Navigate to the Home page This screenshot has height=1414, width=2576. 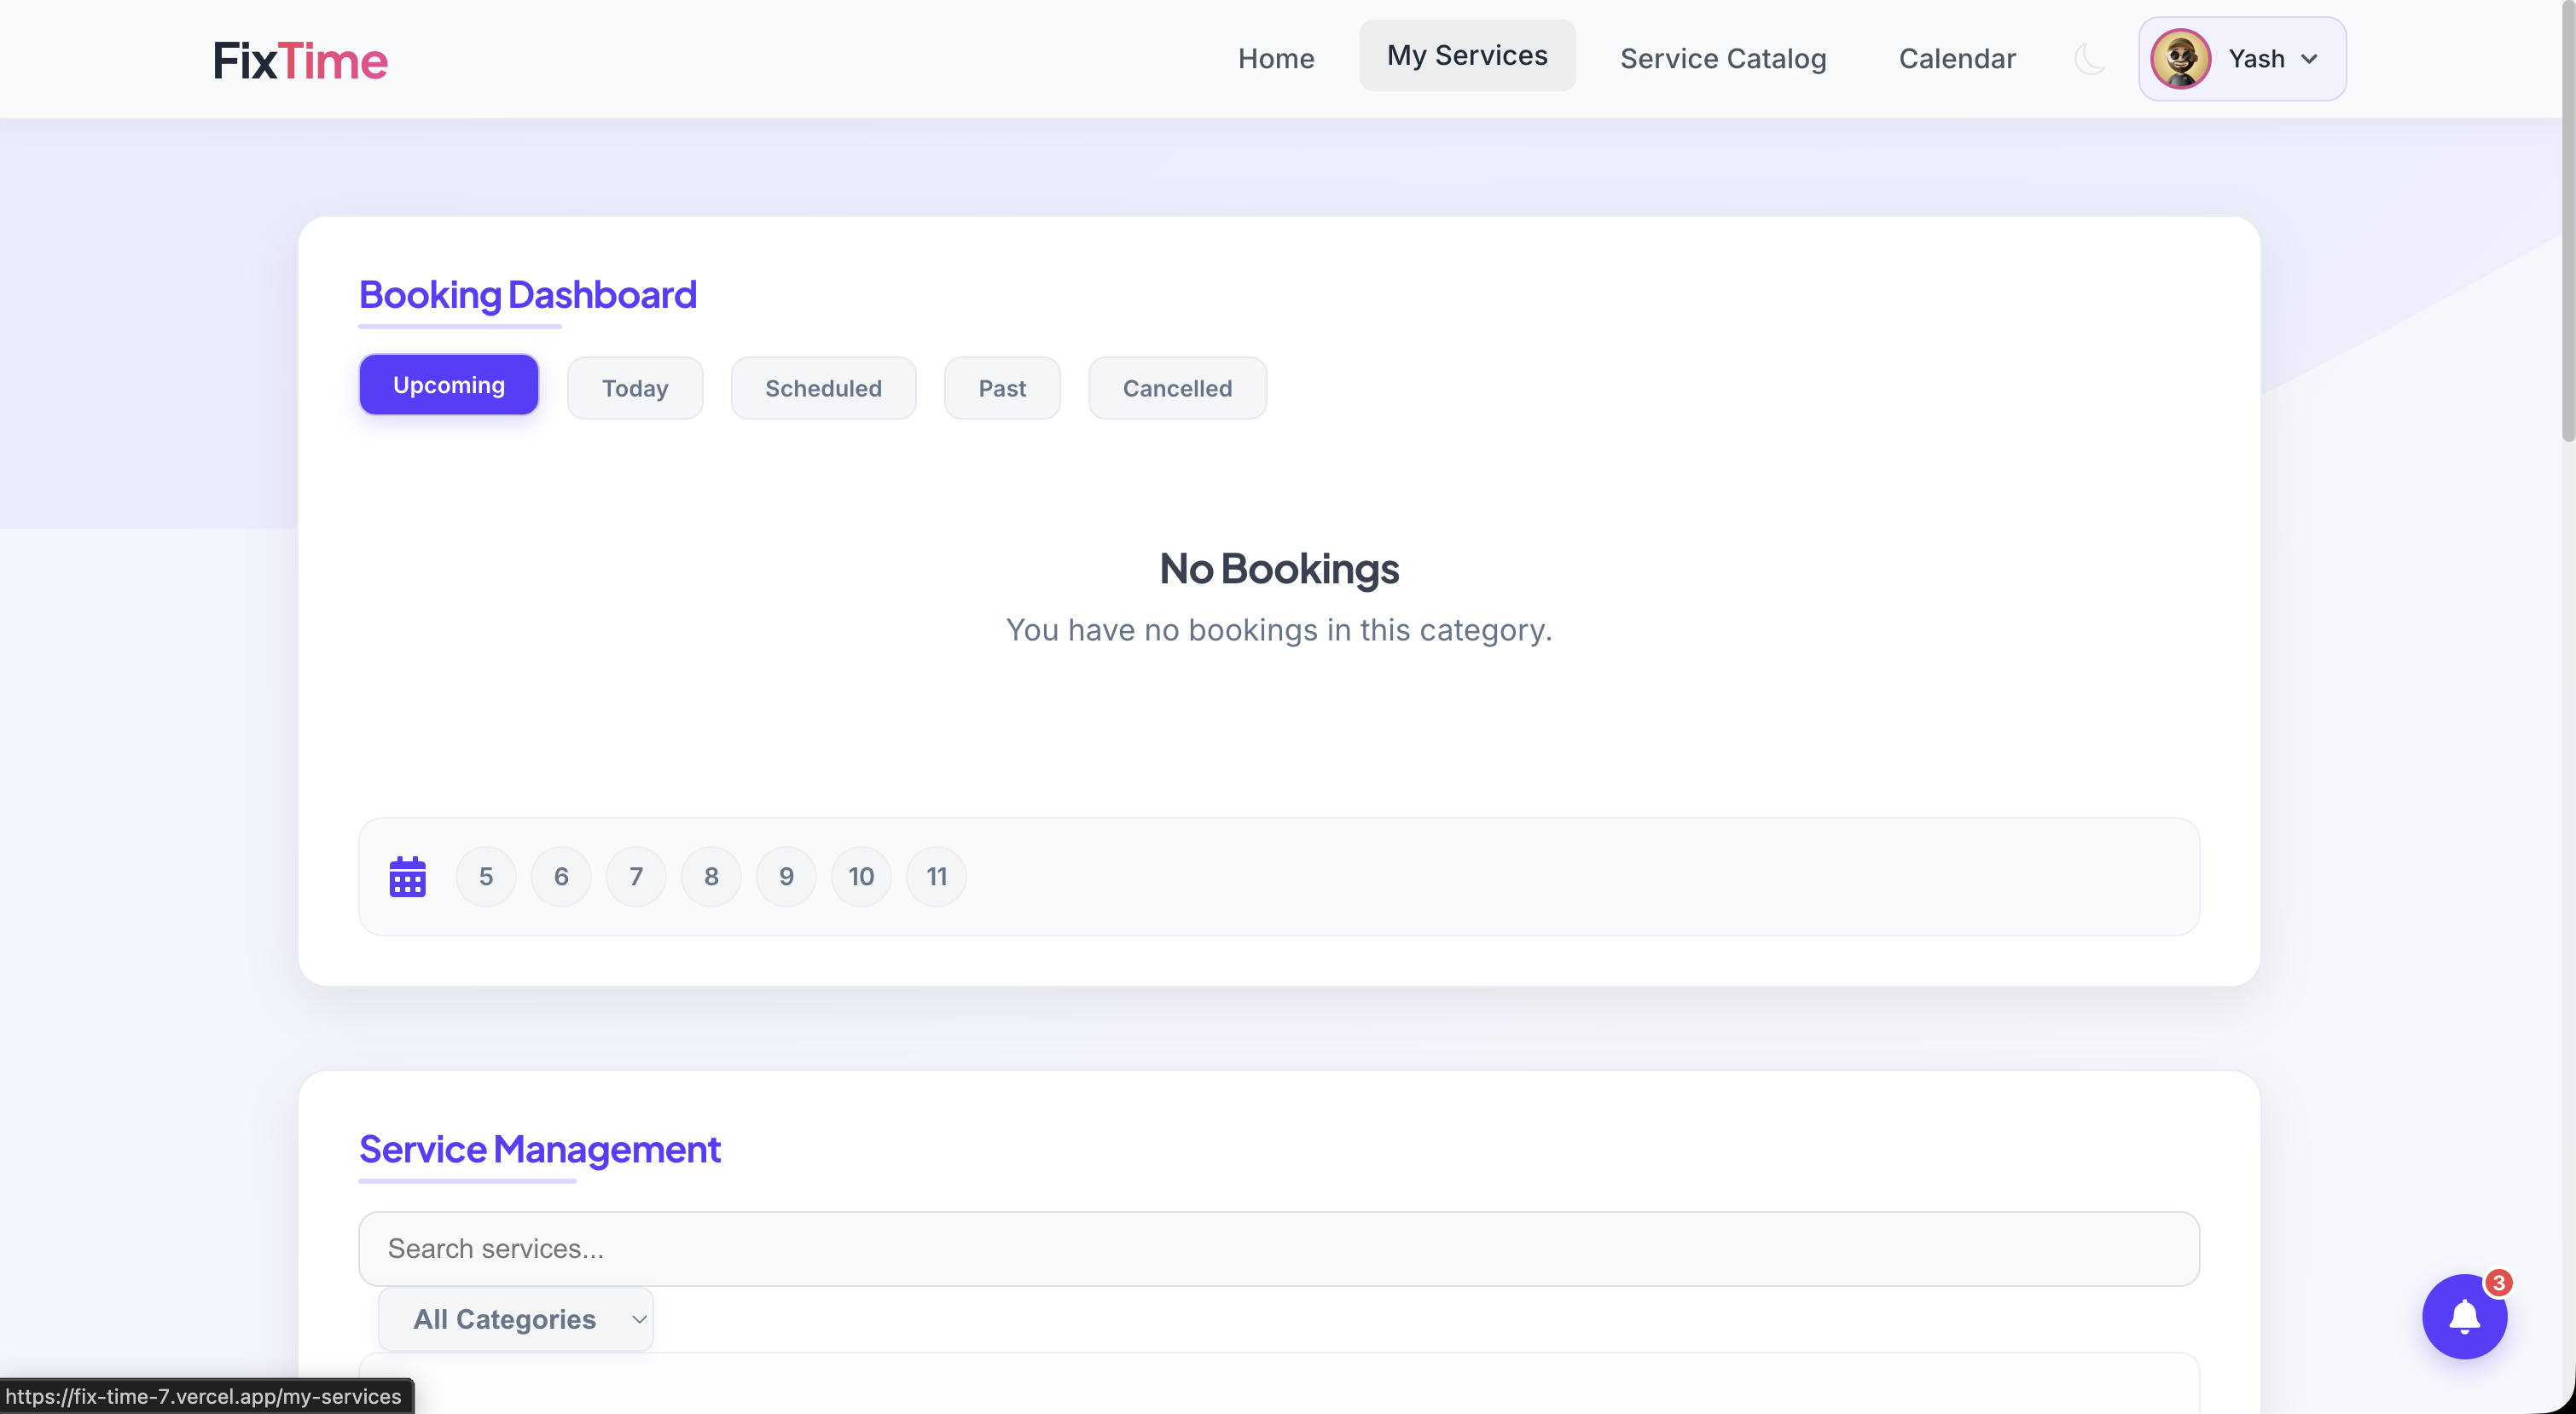[1276, 58]
